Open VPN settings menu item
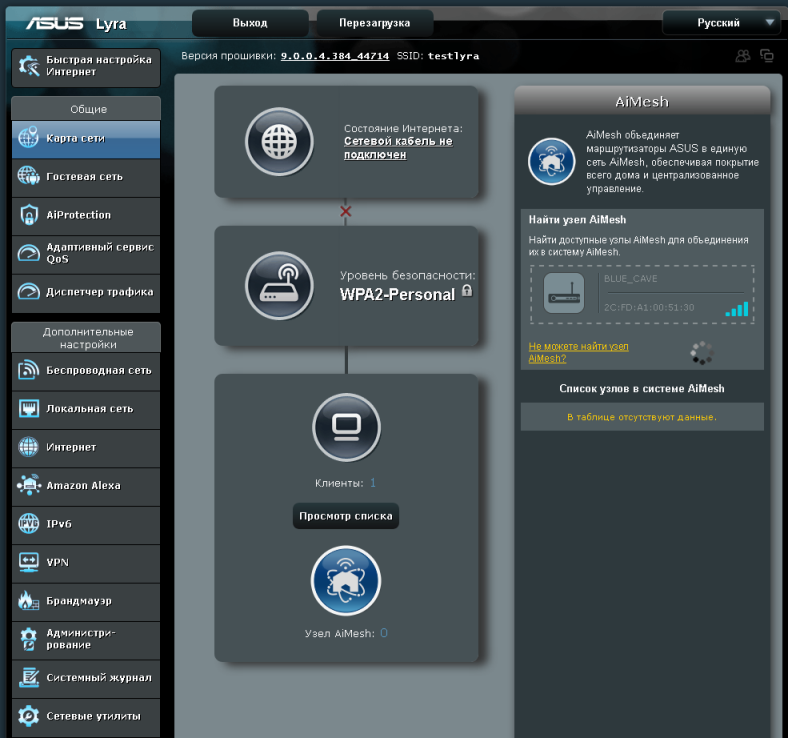 (x=86, y=564)
